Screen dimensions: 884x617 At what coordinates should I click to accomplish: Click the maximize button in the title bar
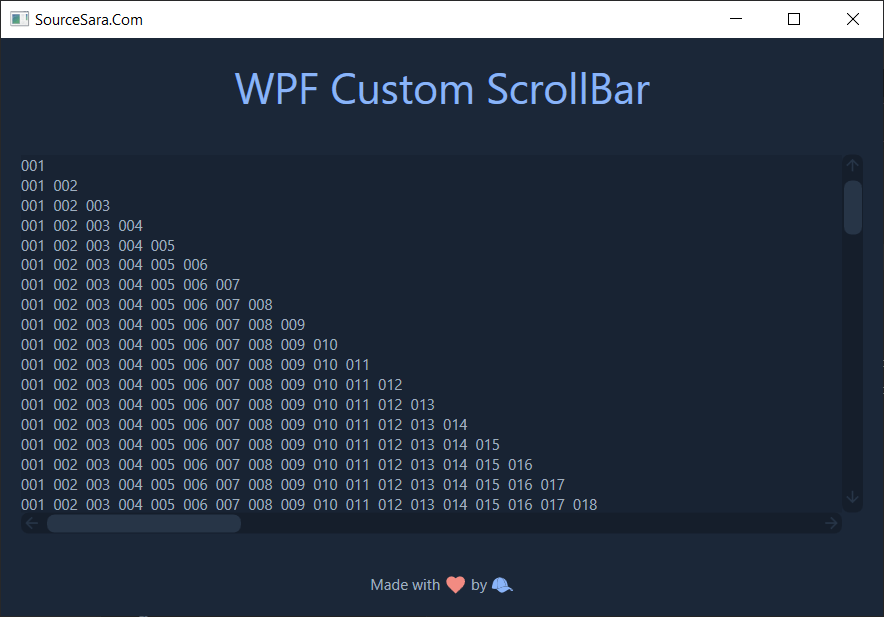click(x=794, y=19)
